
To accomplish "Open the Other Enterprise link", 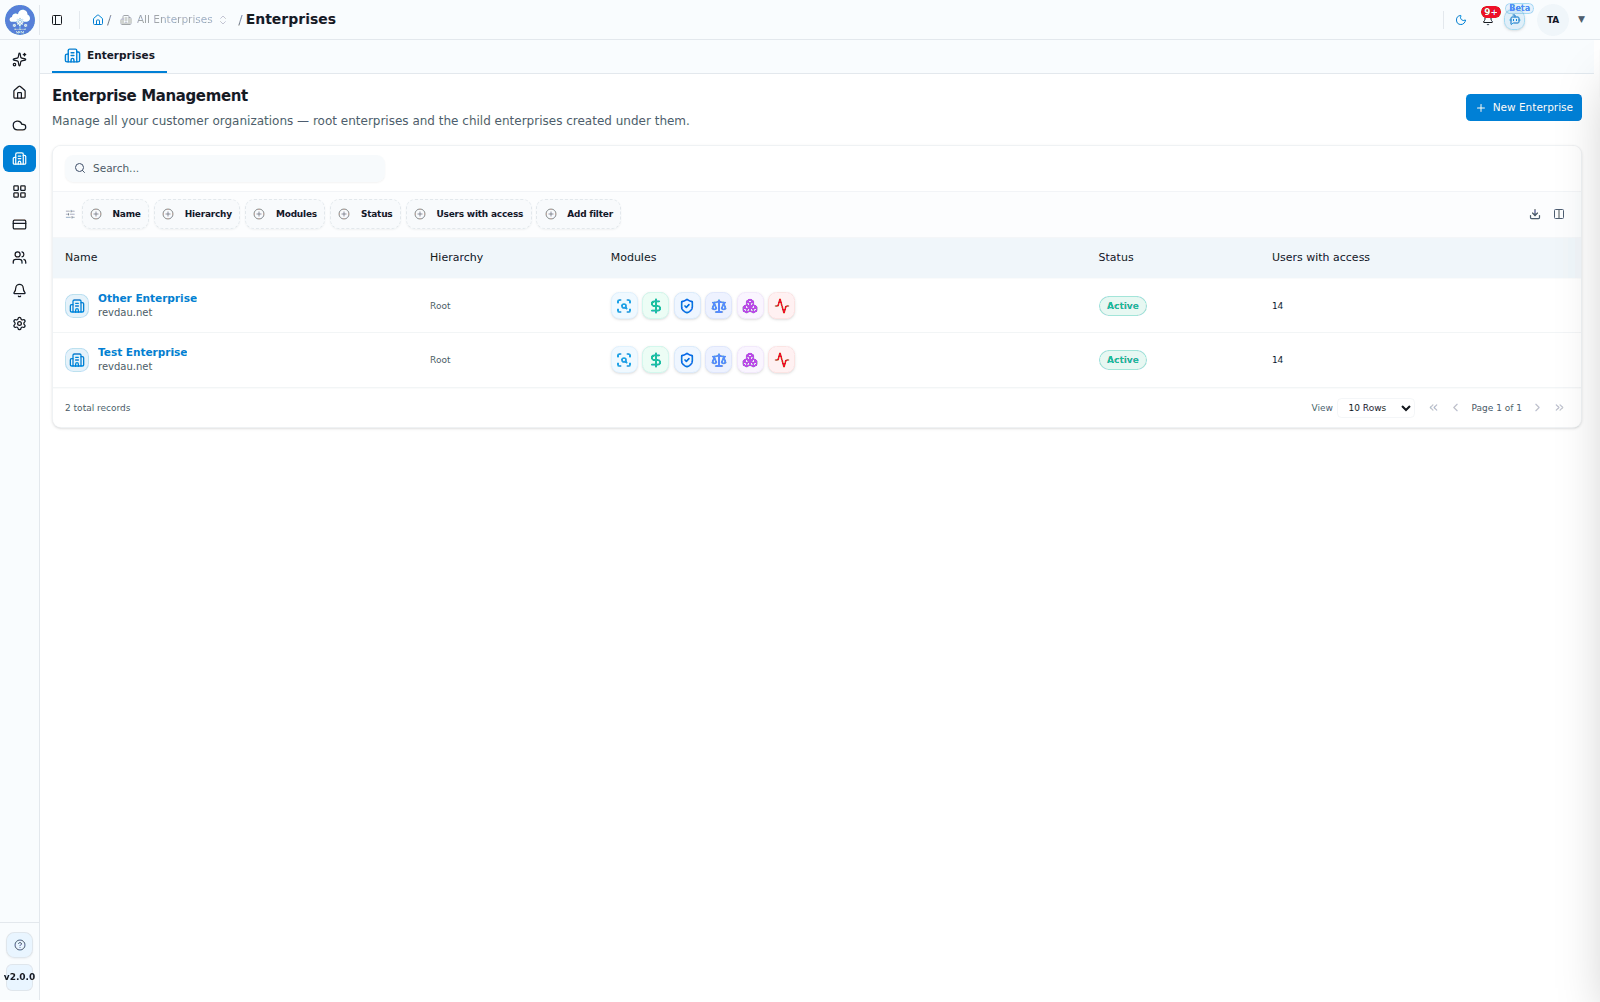I will [x=147, y=298].
